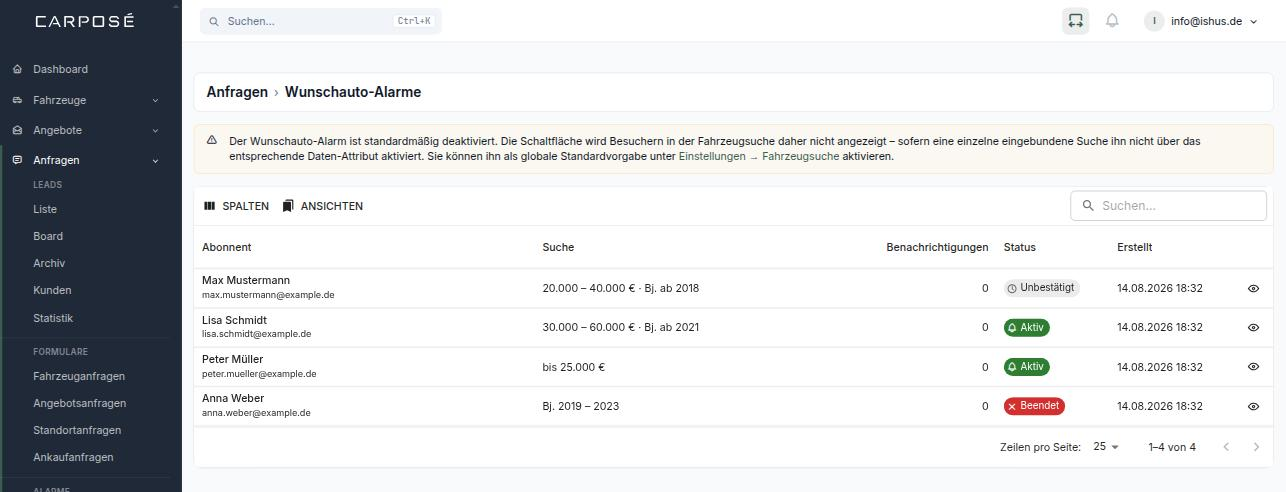1286x492 pixels.
Task: Sort by the Abonnent column header
Action: pyautogui.click(x=227, y=247)
